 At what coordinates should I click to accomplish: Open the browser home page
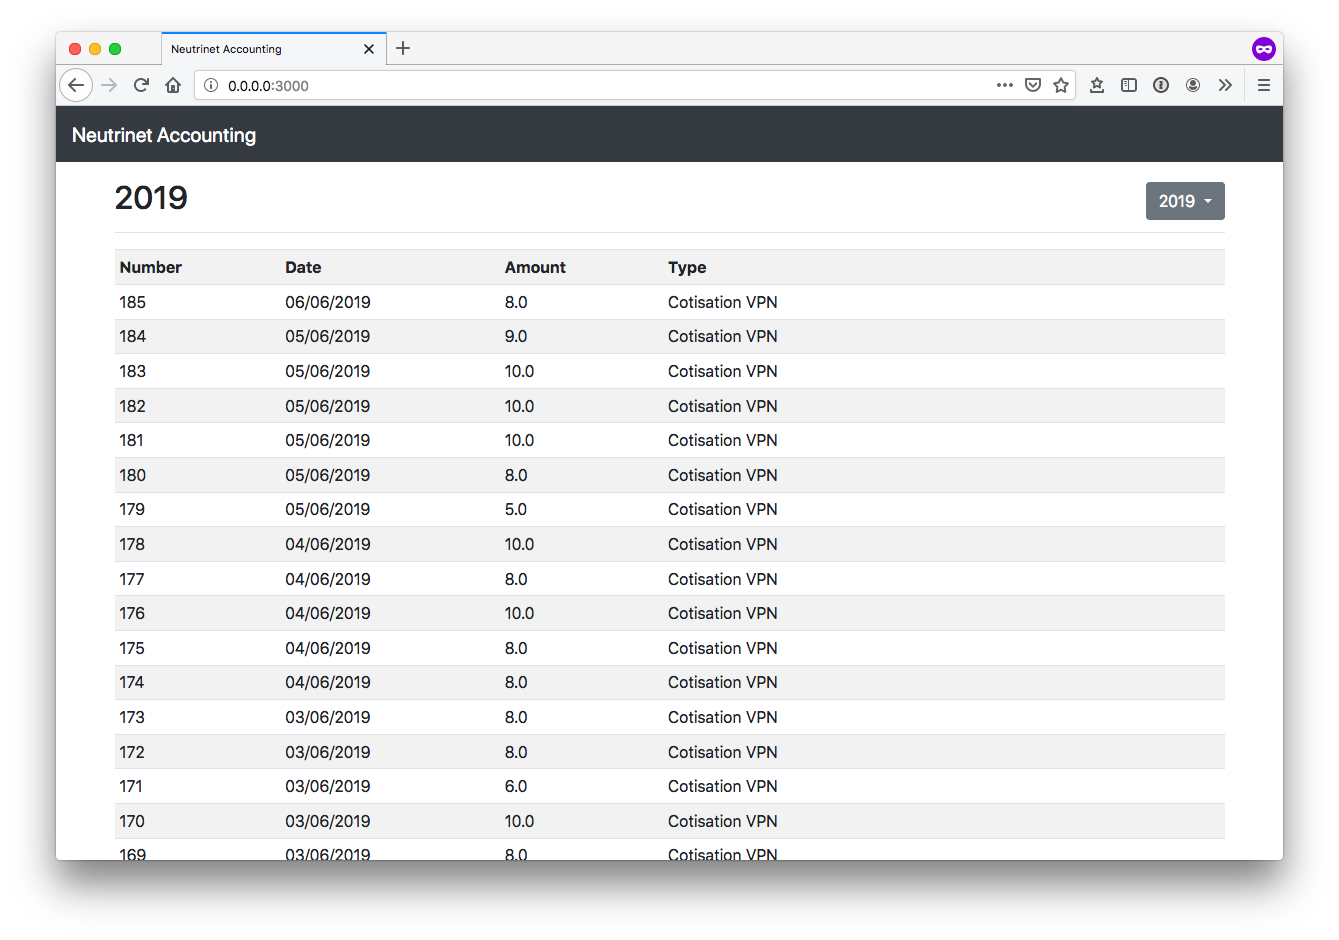(x=173, y=85)
